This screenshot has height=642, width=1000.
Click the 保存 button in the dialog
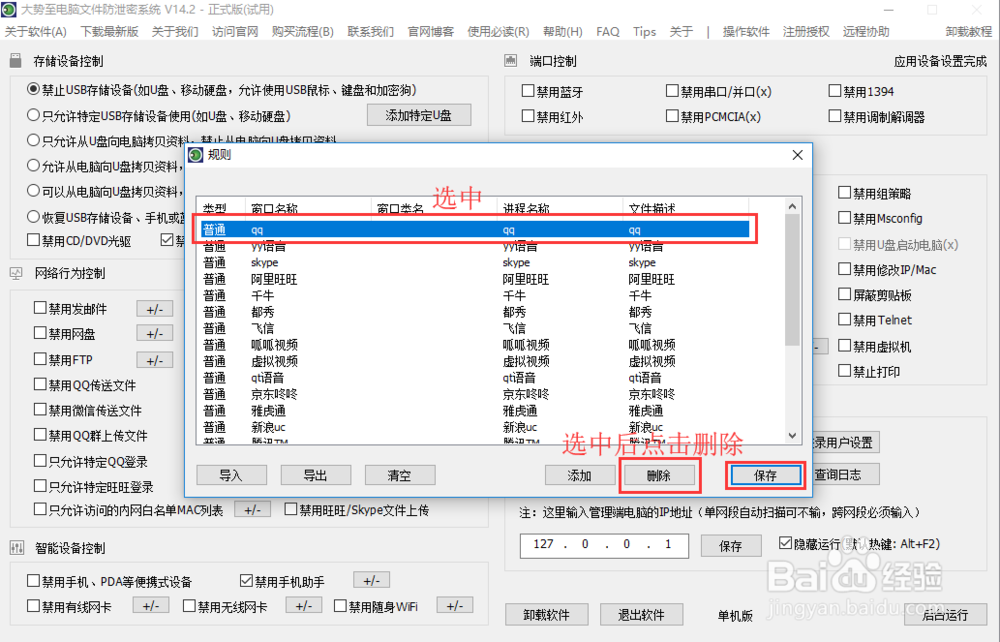(x=765, y=475)
